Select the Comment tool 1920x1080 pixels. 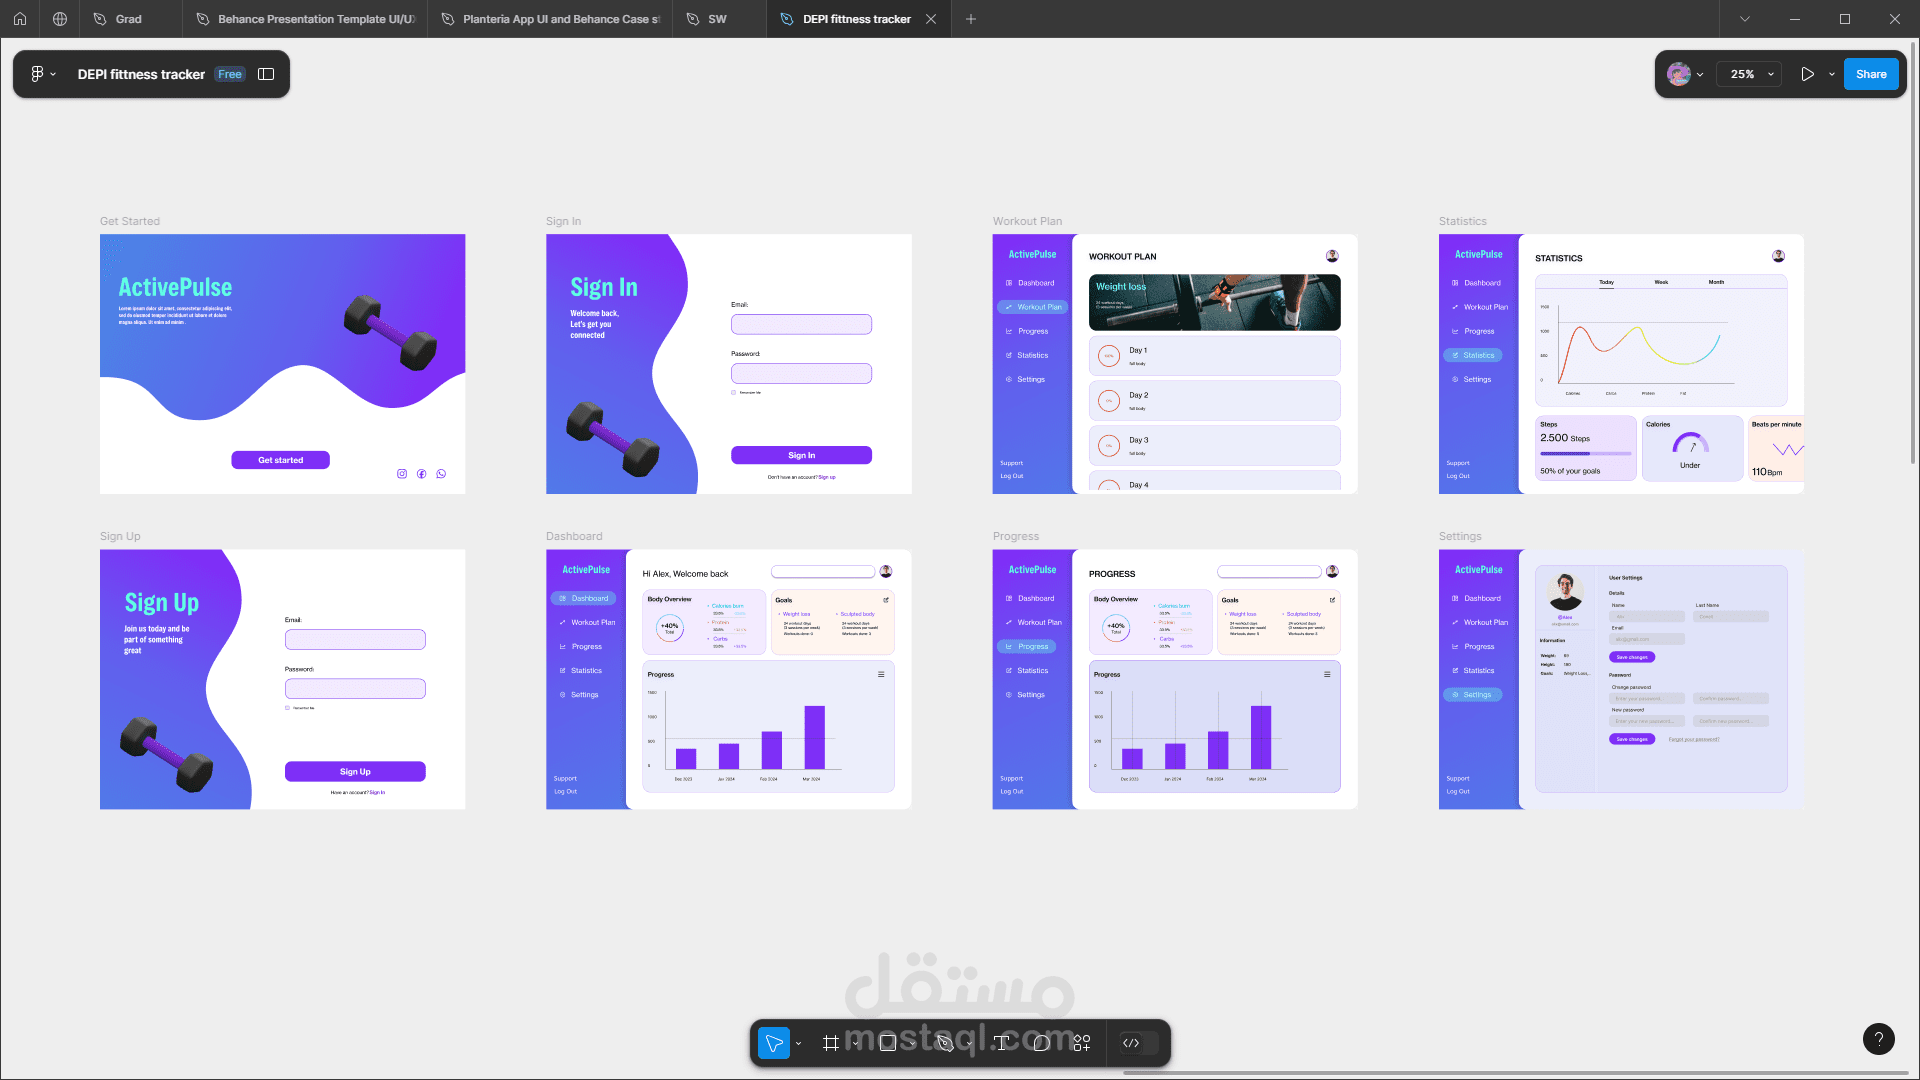(1041, 1043)
